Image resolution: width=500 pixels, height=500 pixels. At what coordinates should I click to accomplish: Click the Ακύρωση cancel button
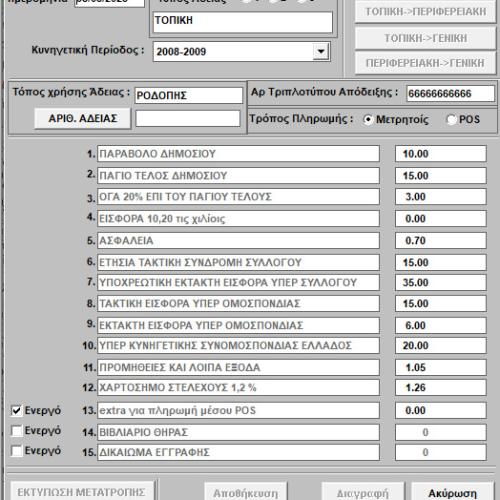pyautogui.click(x=453, y=492)
